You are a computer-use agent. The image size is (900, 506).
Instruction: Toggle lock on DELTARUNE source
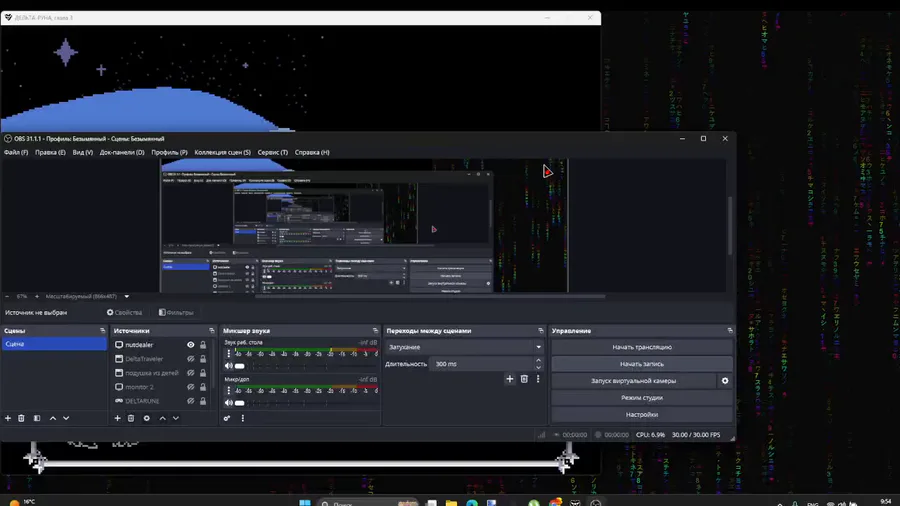click(203, 401)
